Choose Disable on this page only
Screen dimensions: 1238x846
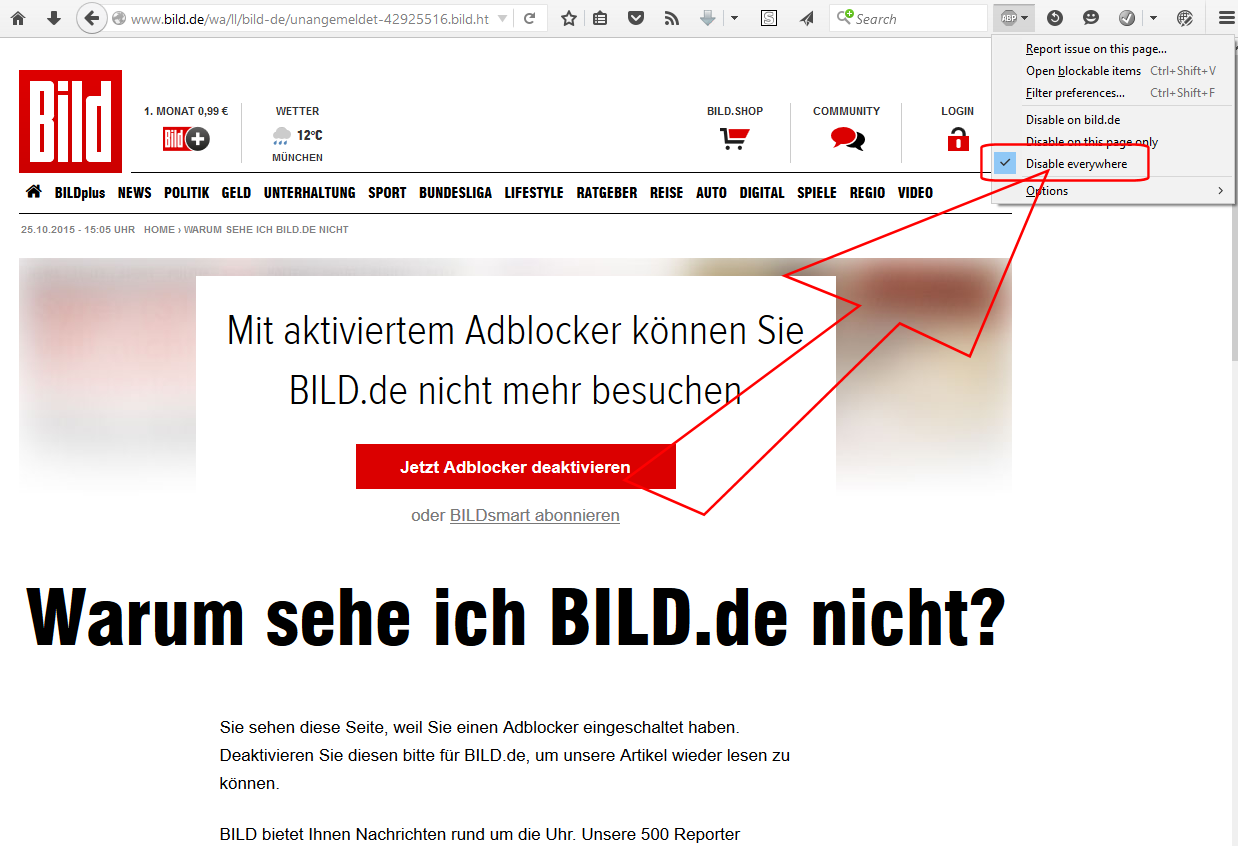click(1113, 142)
